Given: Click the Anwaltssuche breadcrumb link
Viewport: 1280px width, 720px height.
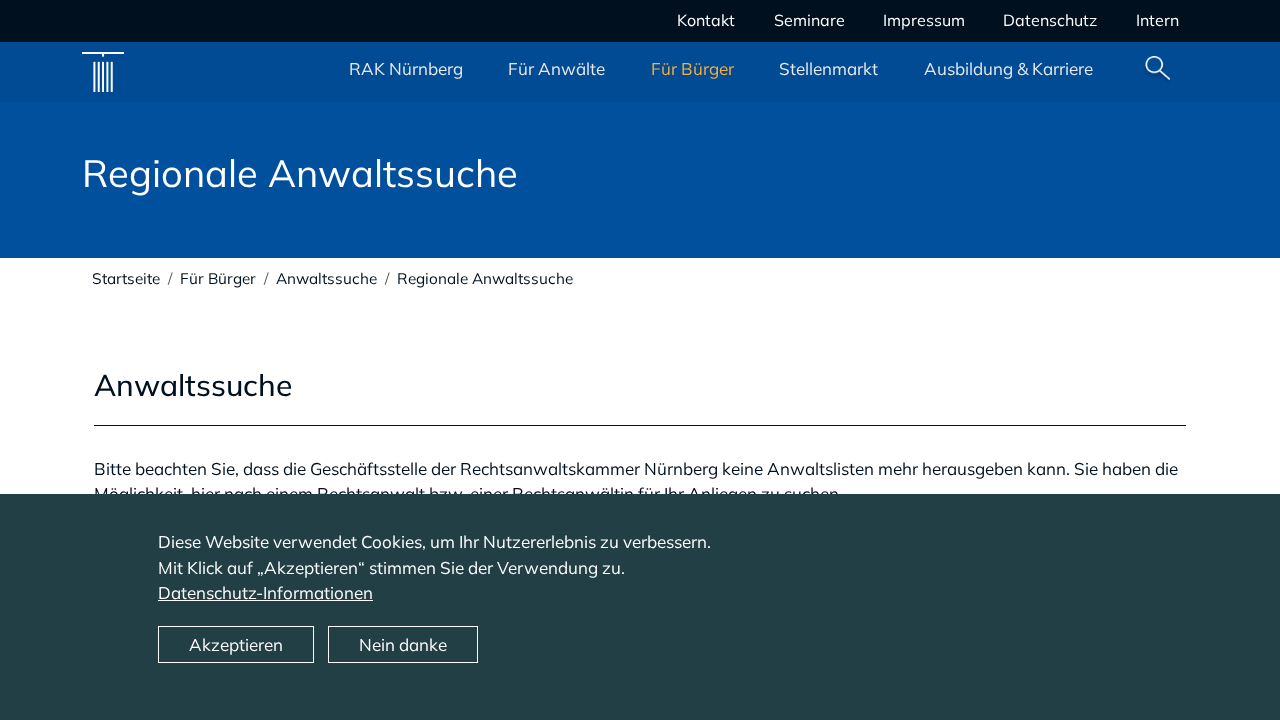Looking at the screenshot, I should [326, 279].
